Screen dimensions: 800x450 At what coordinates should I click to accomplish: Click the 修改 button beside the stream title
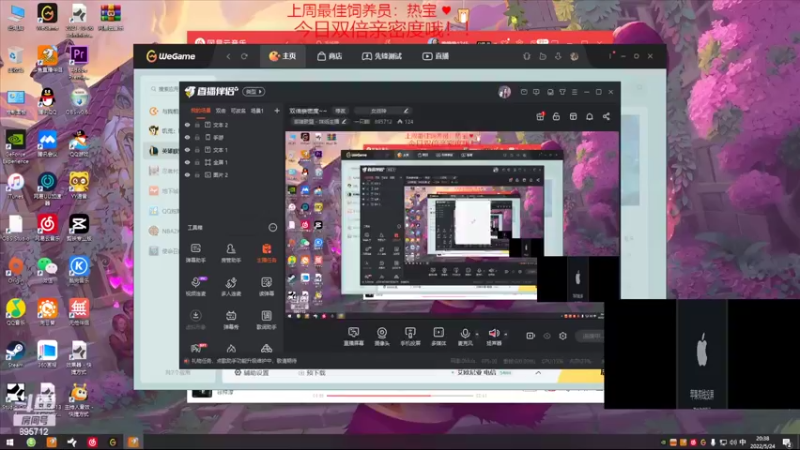pos(340,111)
